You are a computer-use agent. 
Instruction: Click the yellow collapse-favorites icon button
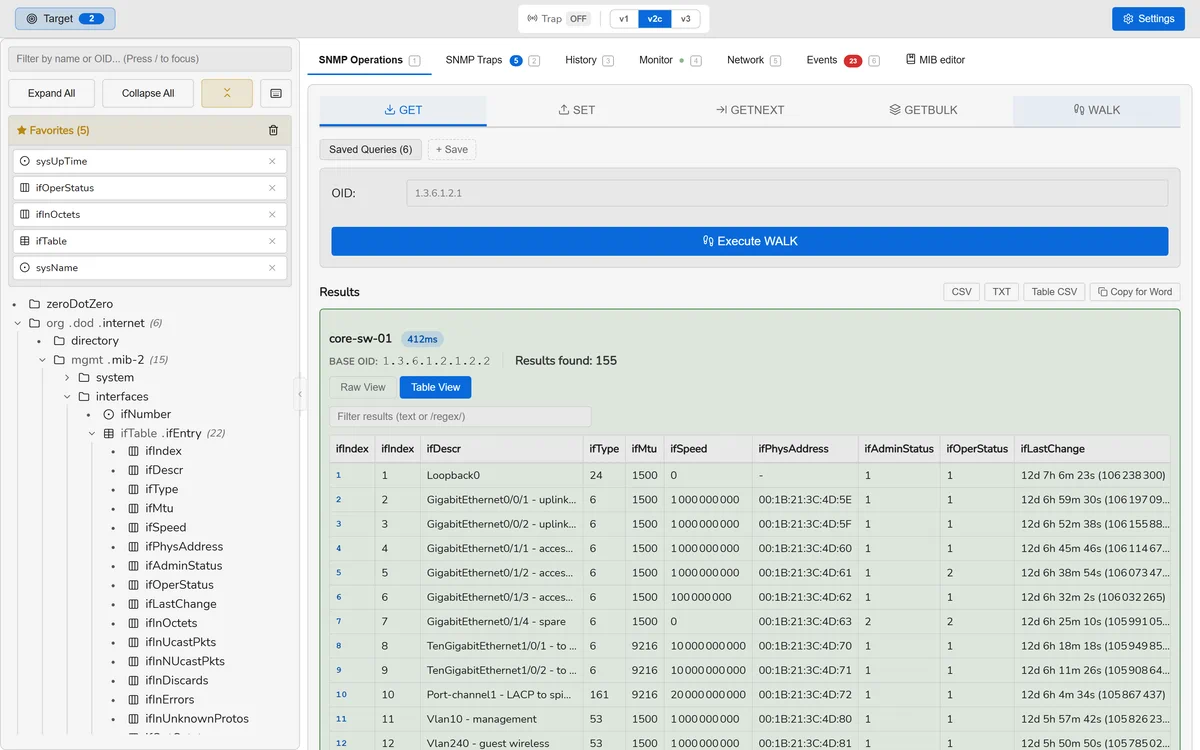coord(227,93)
